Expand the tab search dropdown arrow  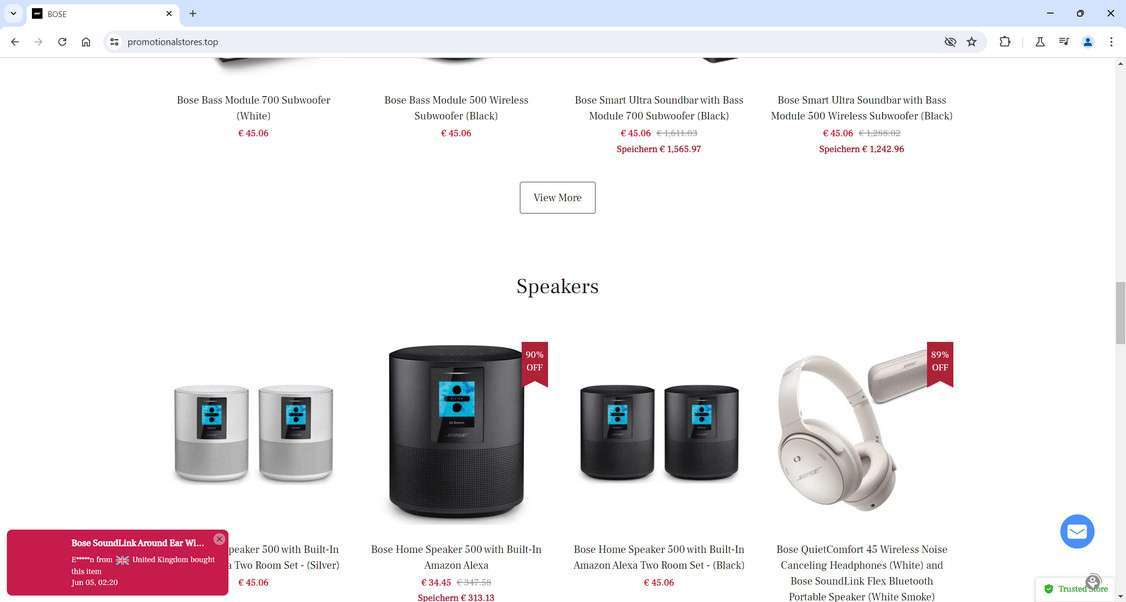pyautogui.click(x=13, y=13)
